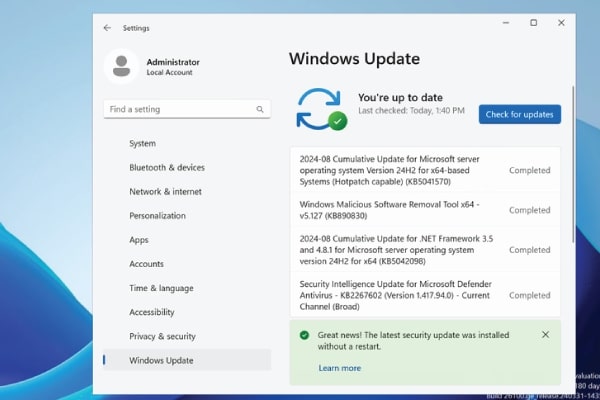The height and width of the screenshot is (400, 600).
Task: Click the vertical scrollbar in update list
Action: 573,165
